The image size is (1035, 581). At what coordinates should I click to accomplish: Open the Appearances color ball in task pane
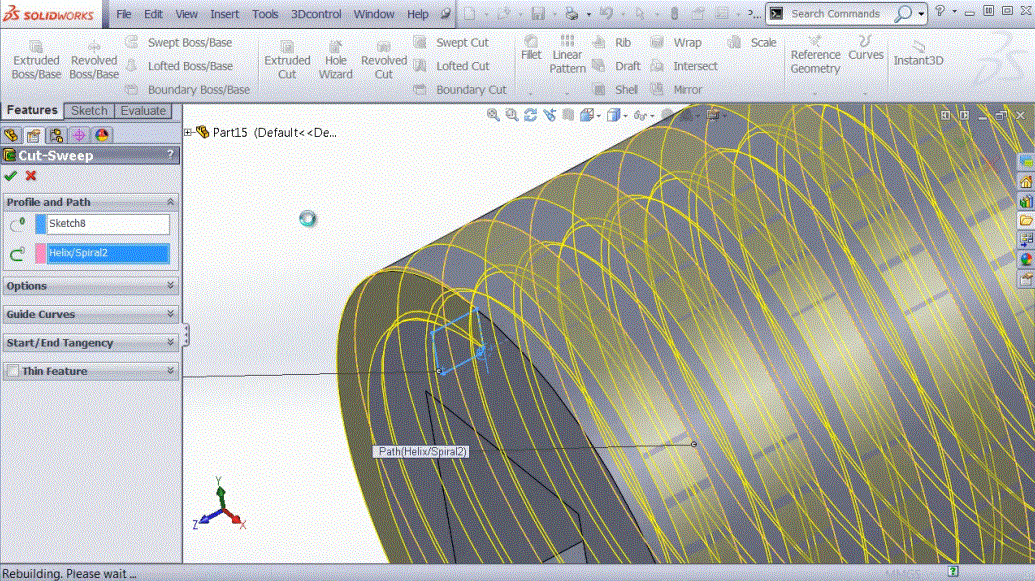[x=1025, y=259]
